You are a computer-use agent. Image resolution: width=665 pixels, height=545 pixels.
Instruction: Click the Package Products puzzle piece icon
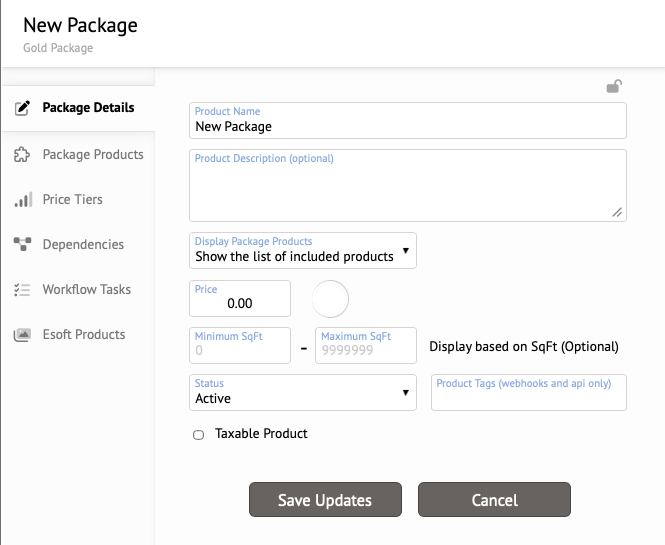(22, 155)
